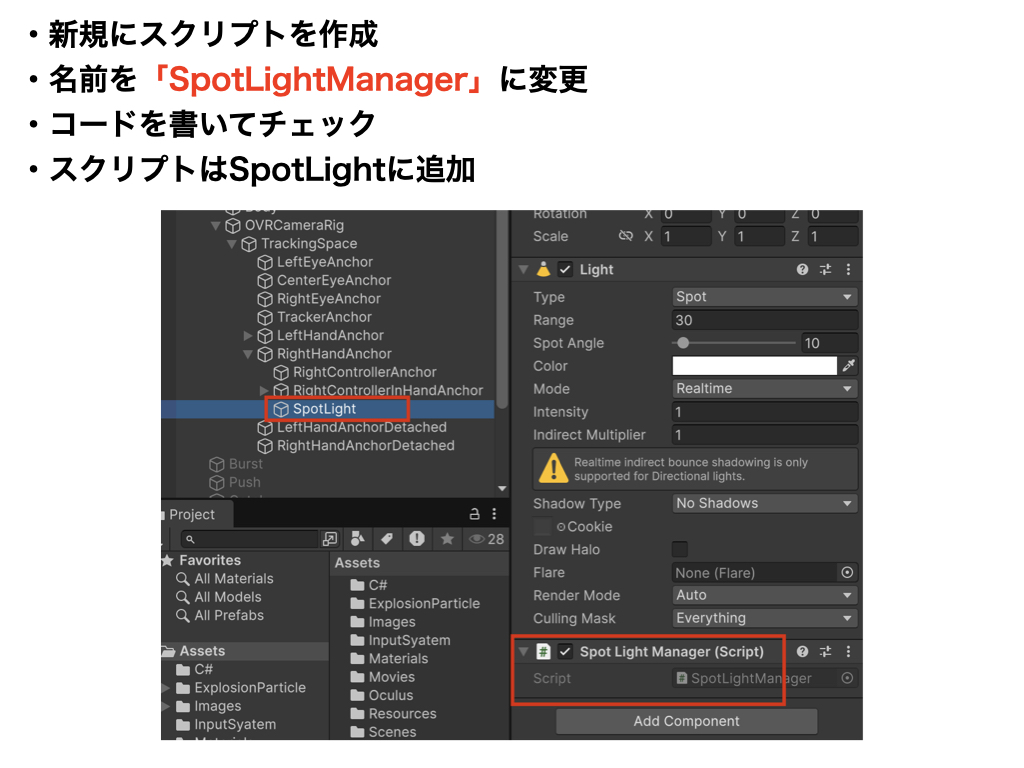Select the Project tab
1024x768 pixels.
point(192,514)
